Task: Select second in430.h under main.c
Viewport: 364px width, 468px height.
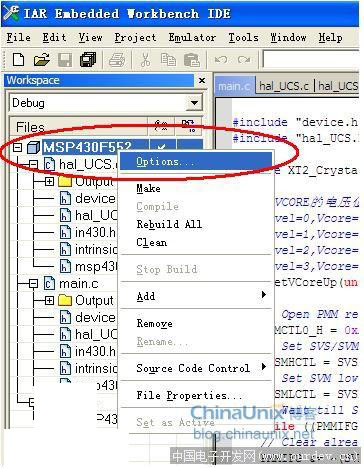Action: (95, 351)
